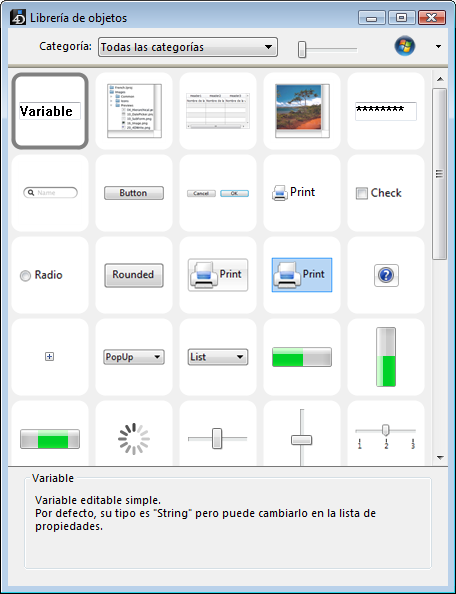Select the List combo box object
Image resolution: width=456 pixels, height=594 pixels.
[218, 357]
